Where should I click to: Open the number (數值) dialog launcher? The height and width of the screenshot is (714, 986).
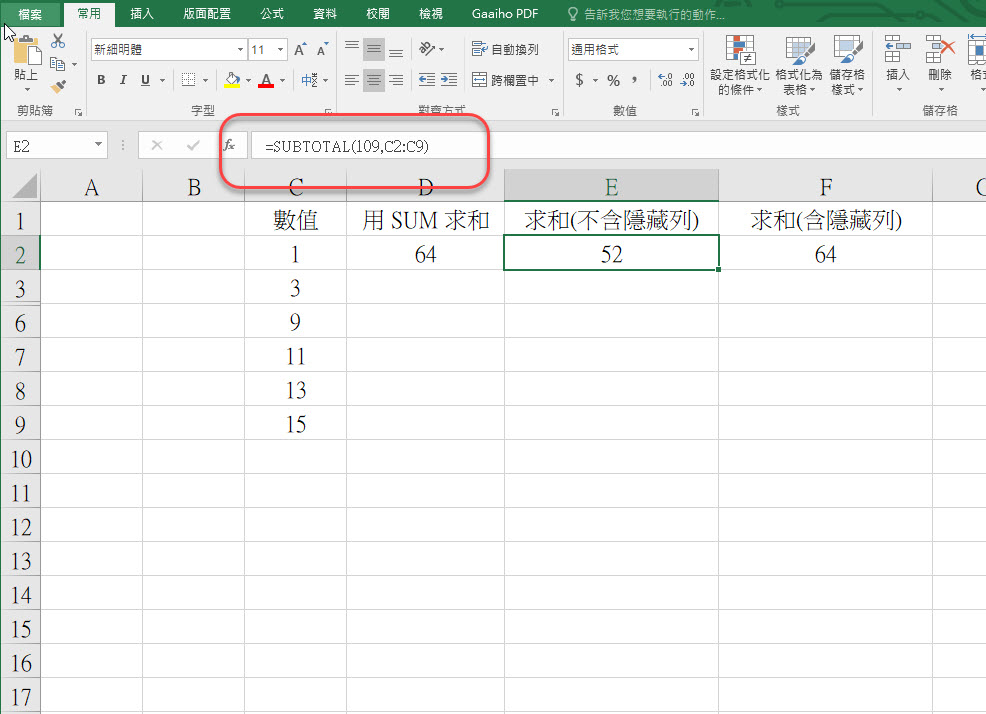(x=695, y=113)
